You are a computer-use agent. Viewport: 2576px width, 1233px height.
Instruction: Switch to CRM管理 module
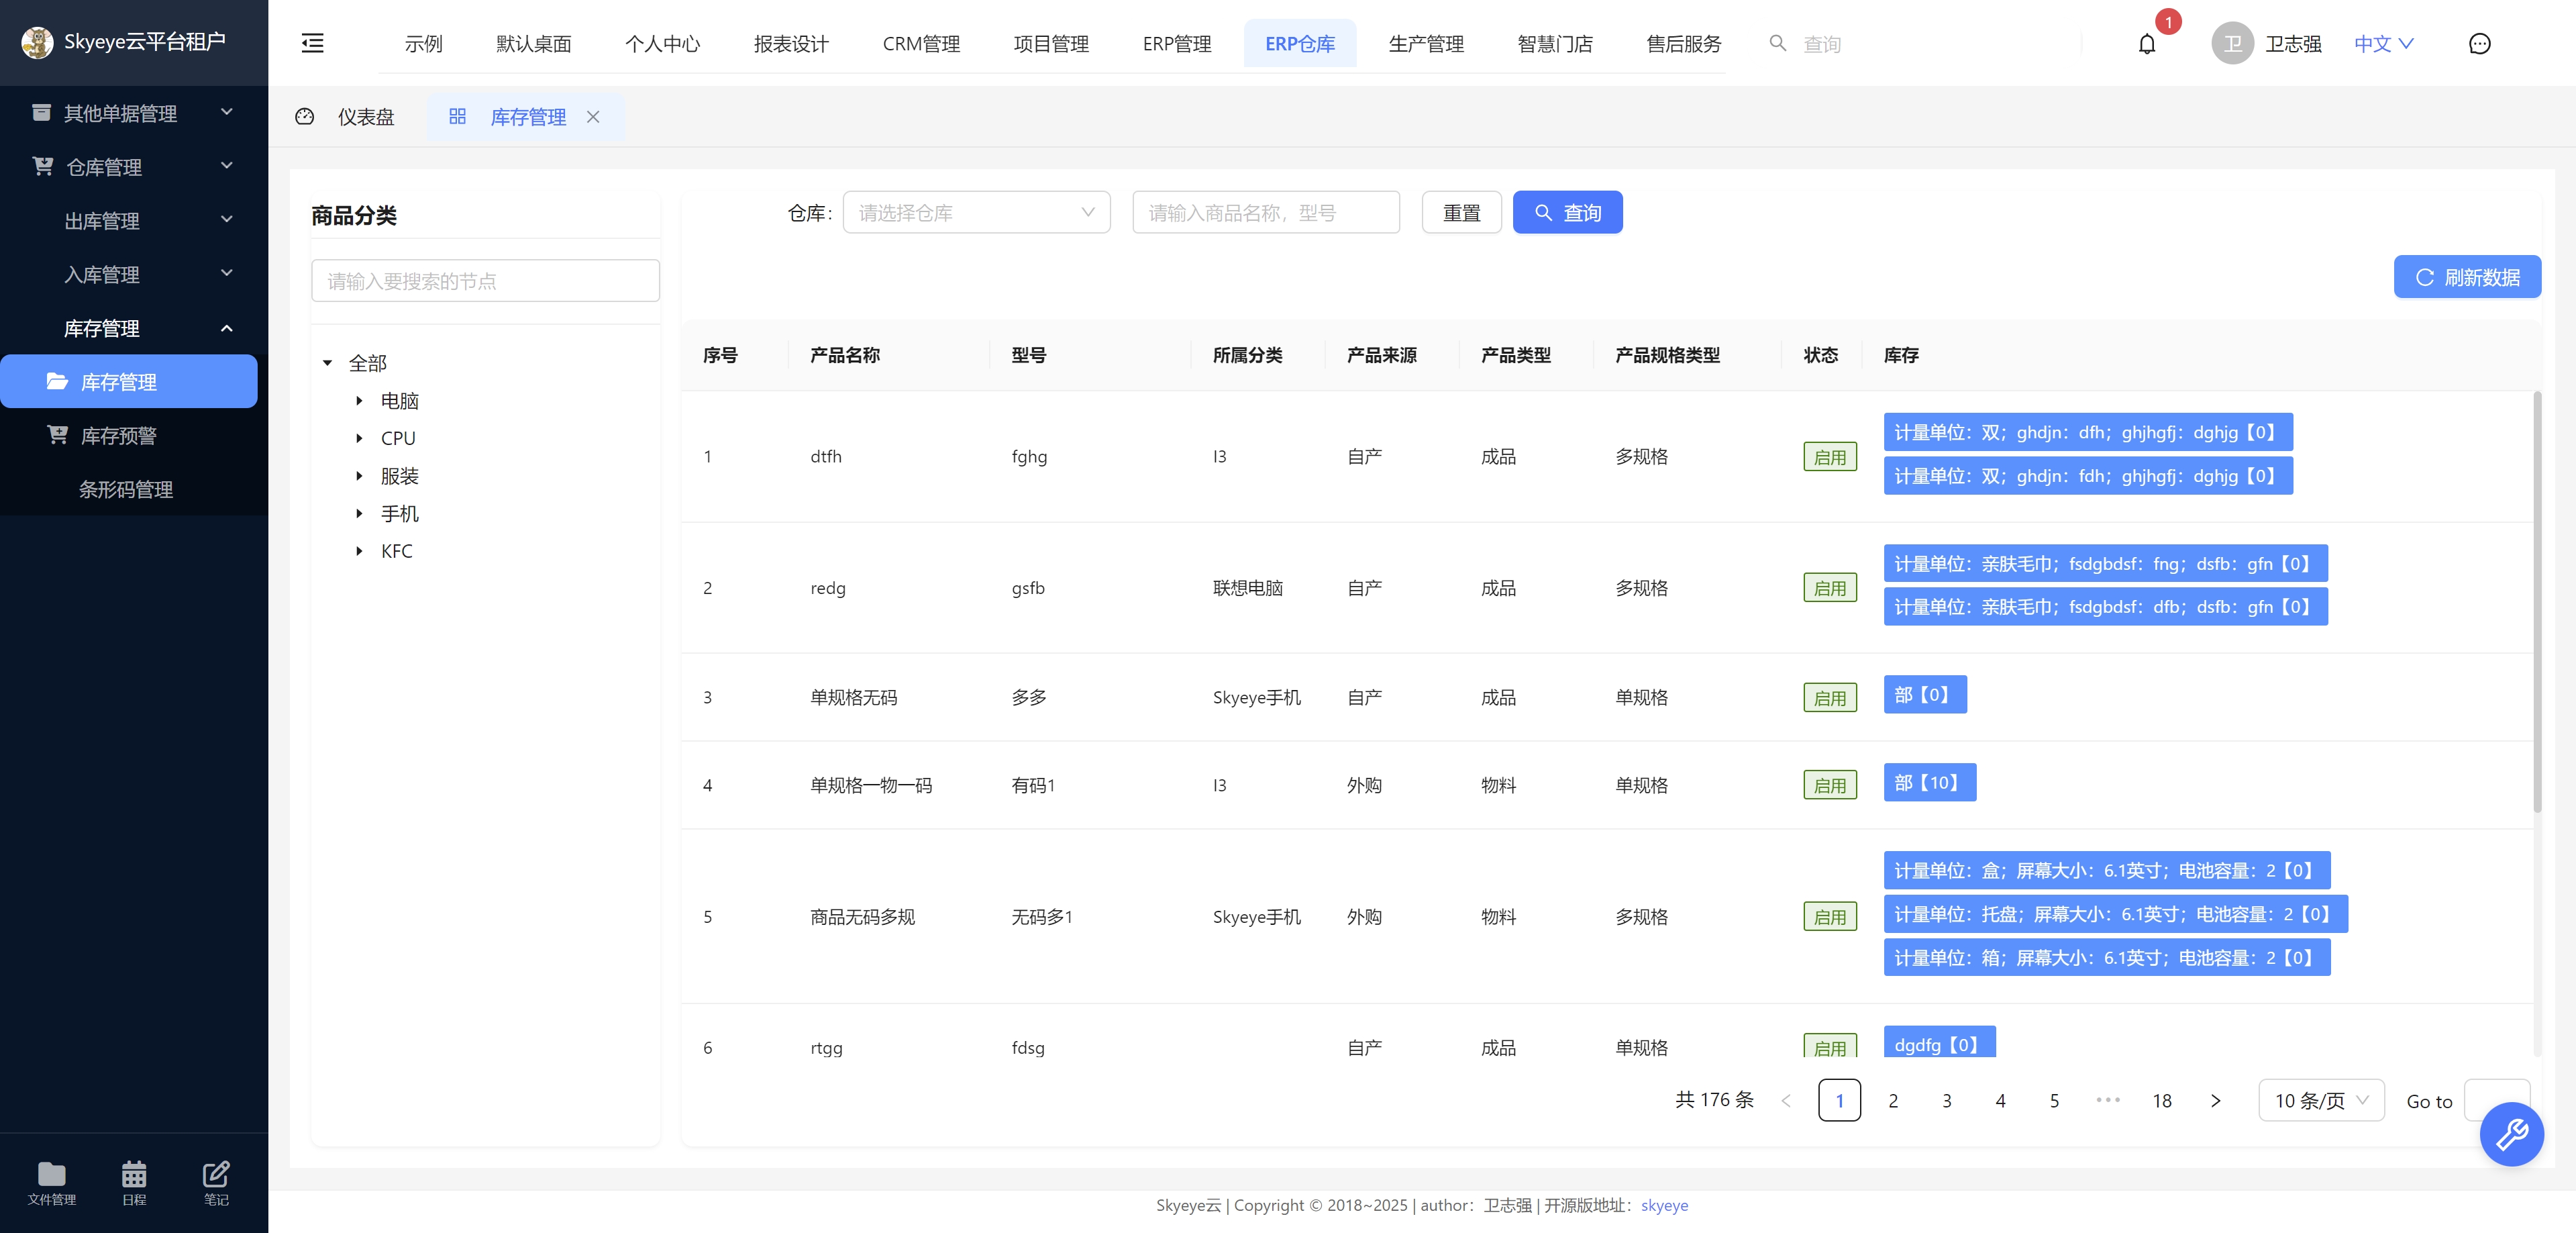coord(921,44)
